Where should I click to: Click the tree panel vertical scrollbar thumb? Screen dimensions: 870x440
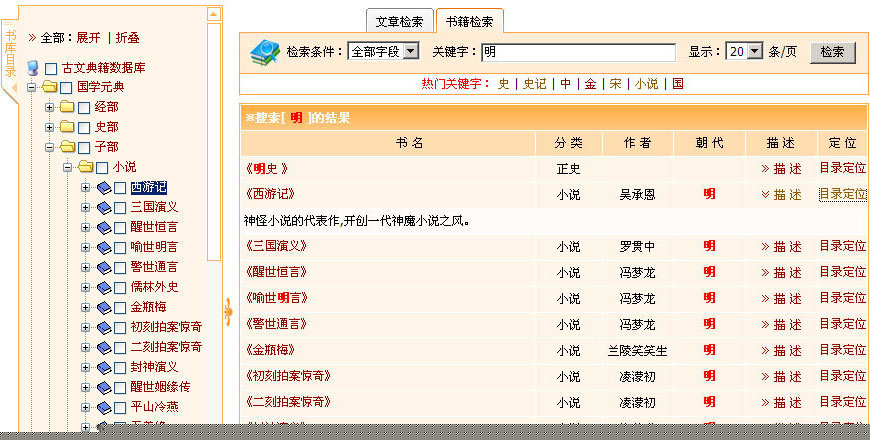tap(214, 141)
